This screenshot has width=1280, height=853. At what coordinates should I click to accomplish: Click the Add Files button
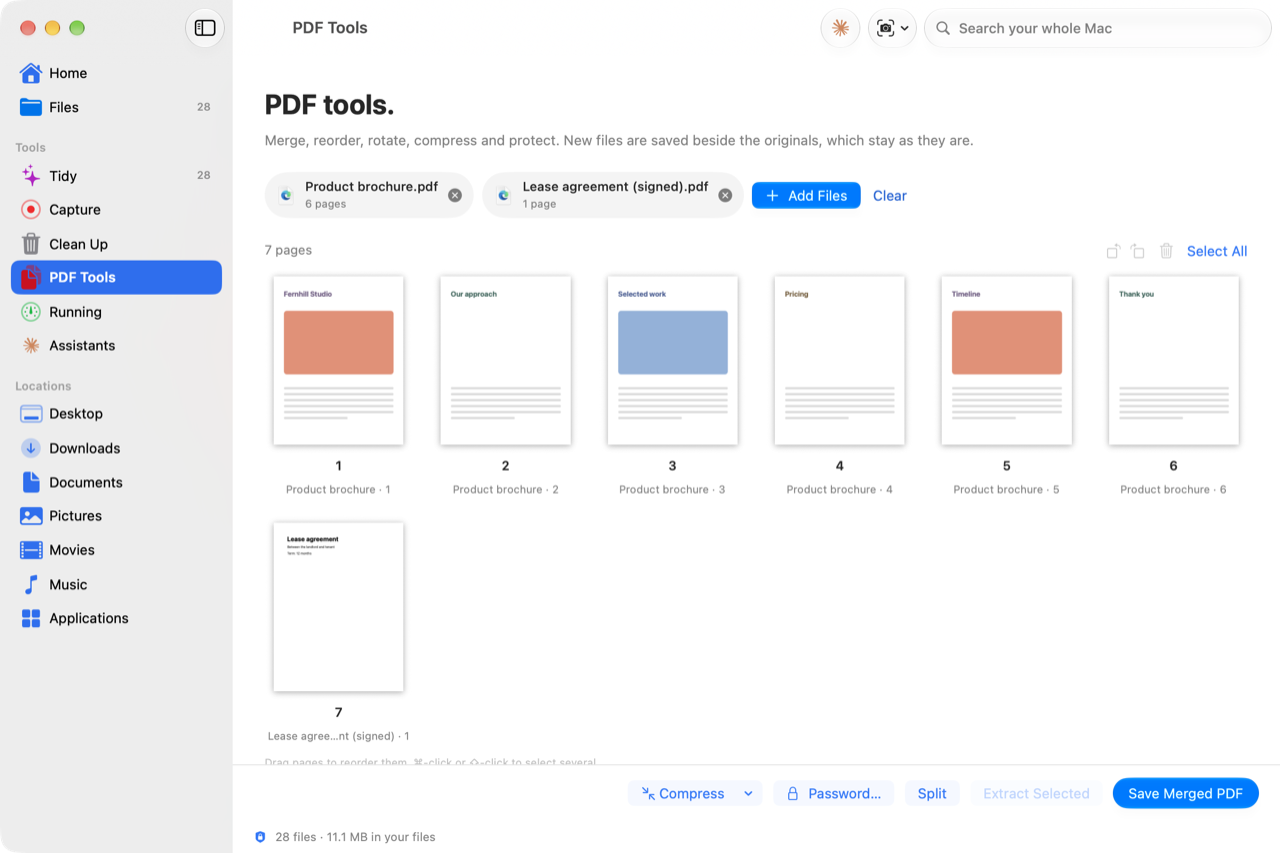[806, 196]
